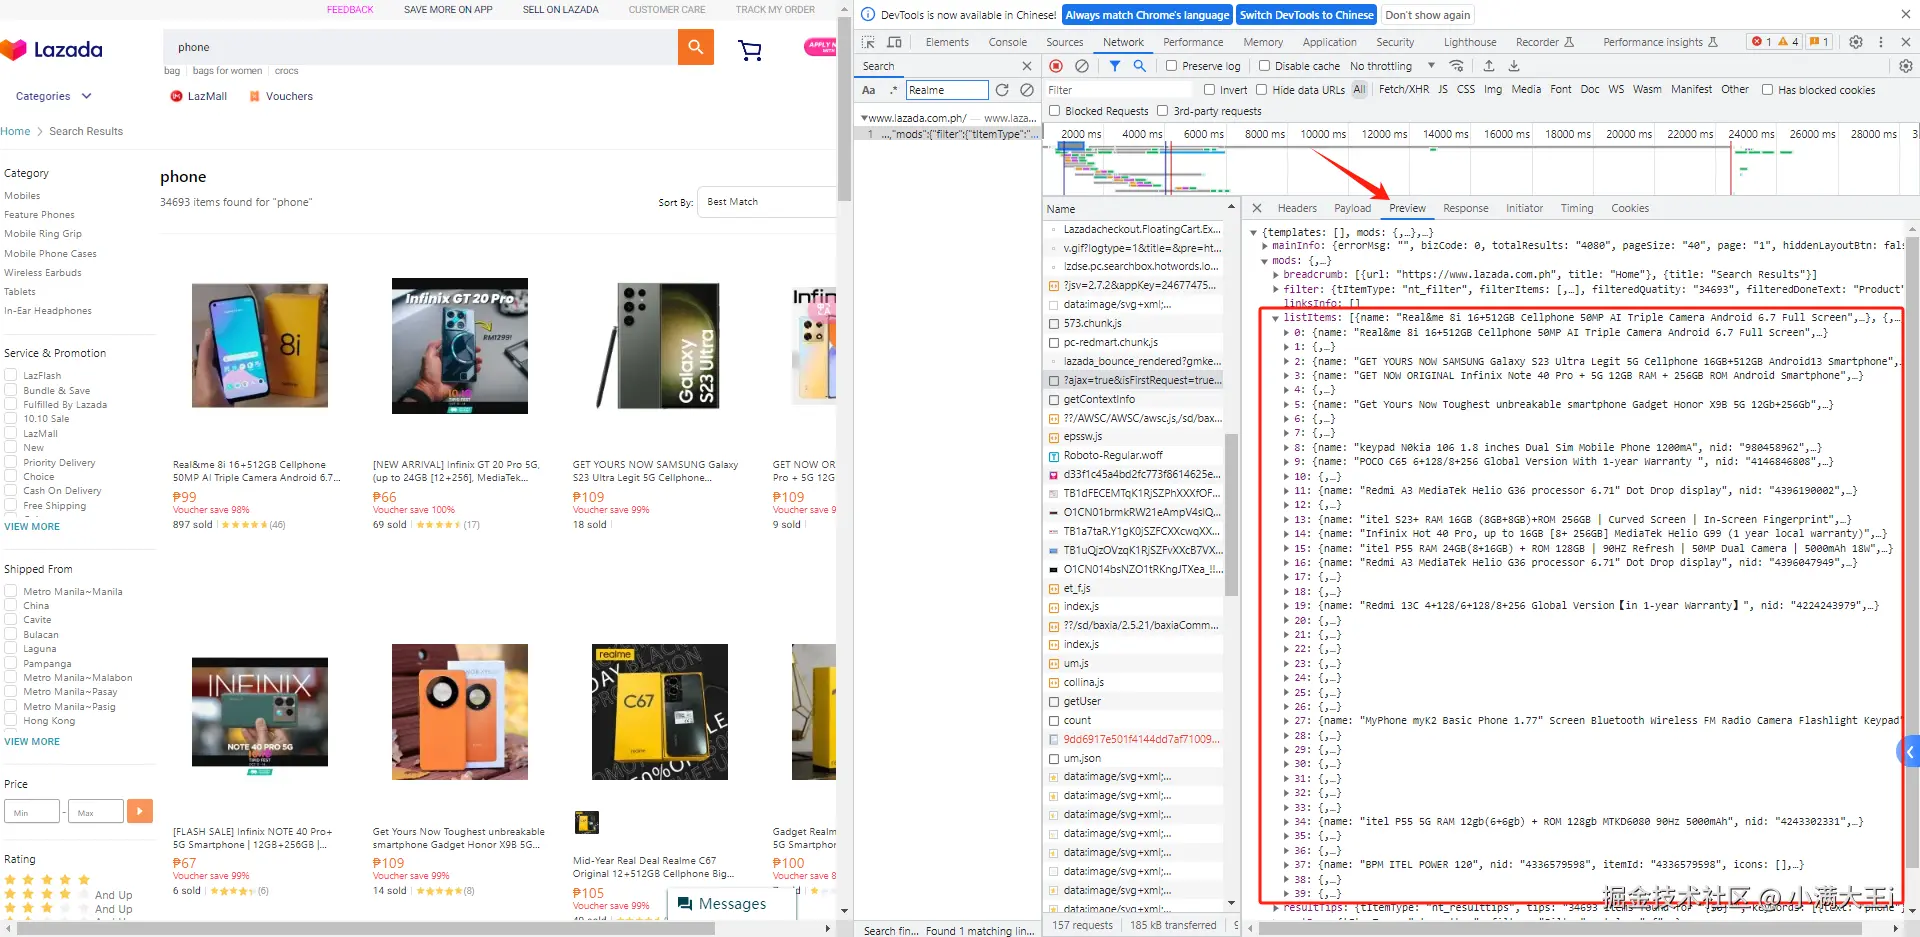Expand the Categories dropdown
The image size is (1920, 937).
(54, 96)
